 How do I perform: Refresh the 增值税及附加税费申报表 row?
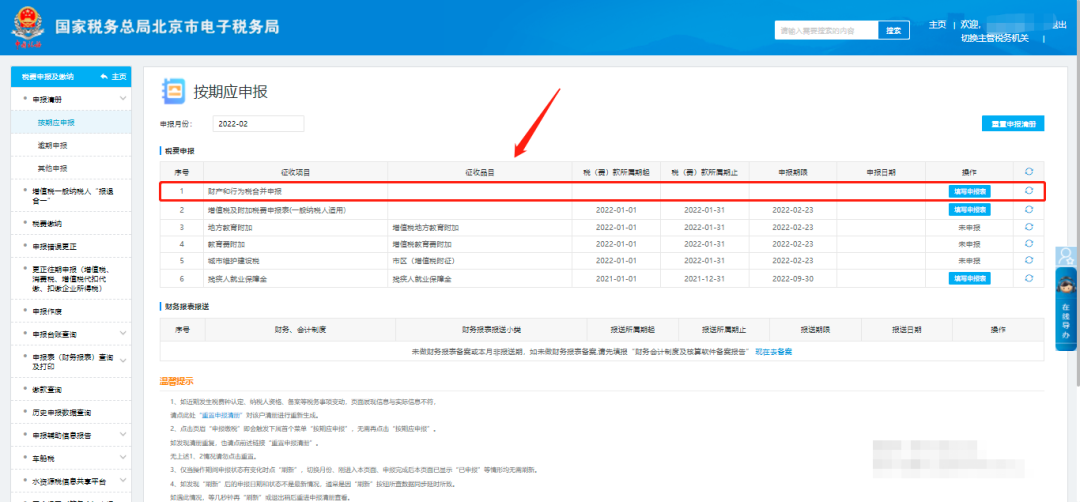point(1029,209)
